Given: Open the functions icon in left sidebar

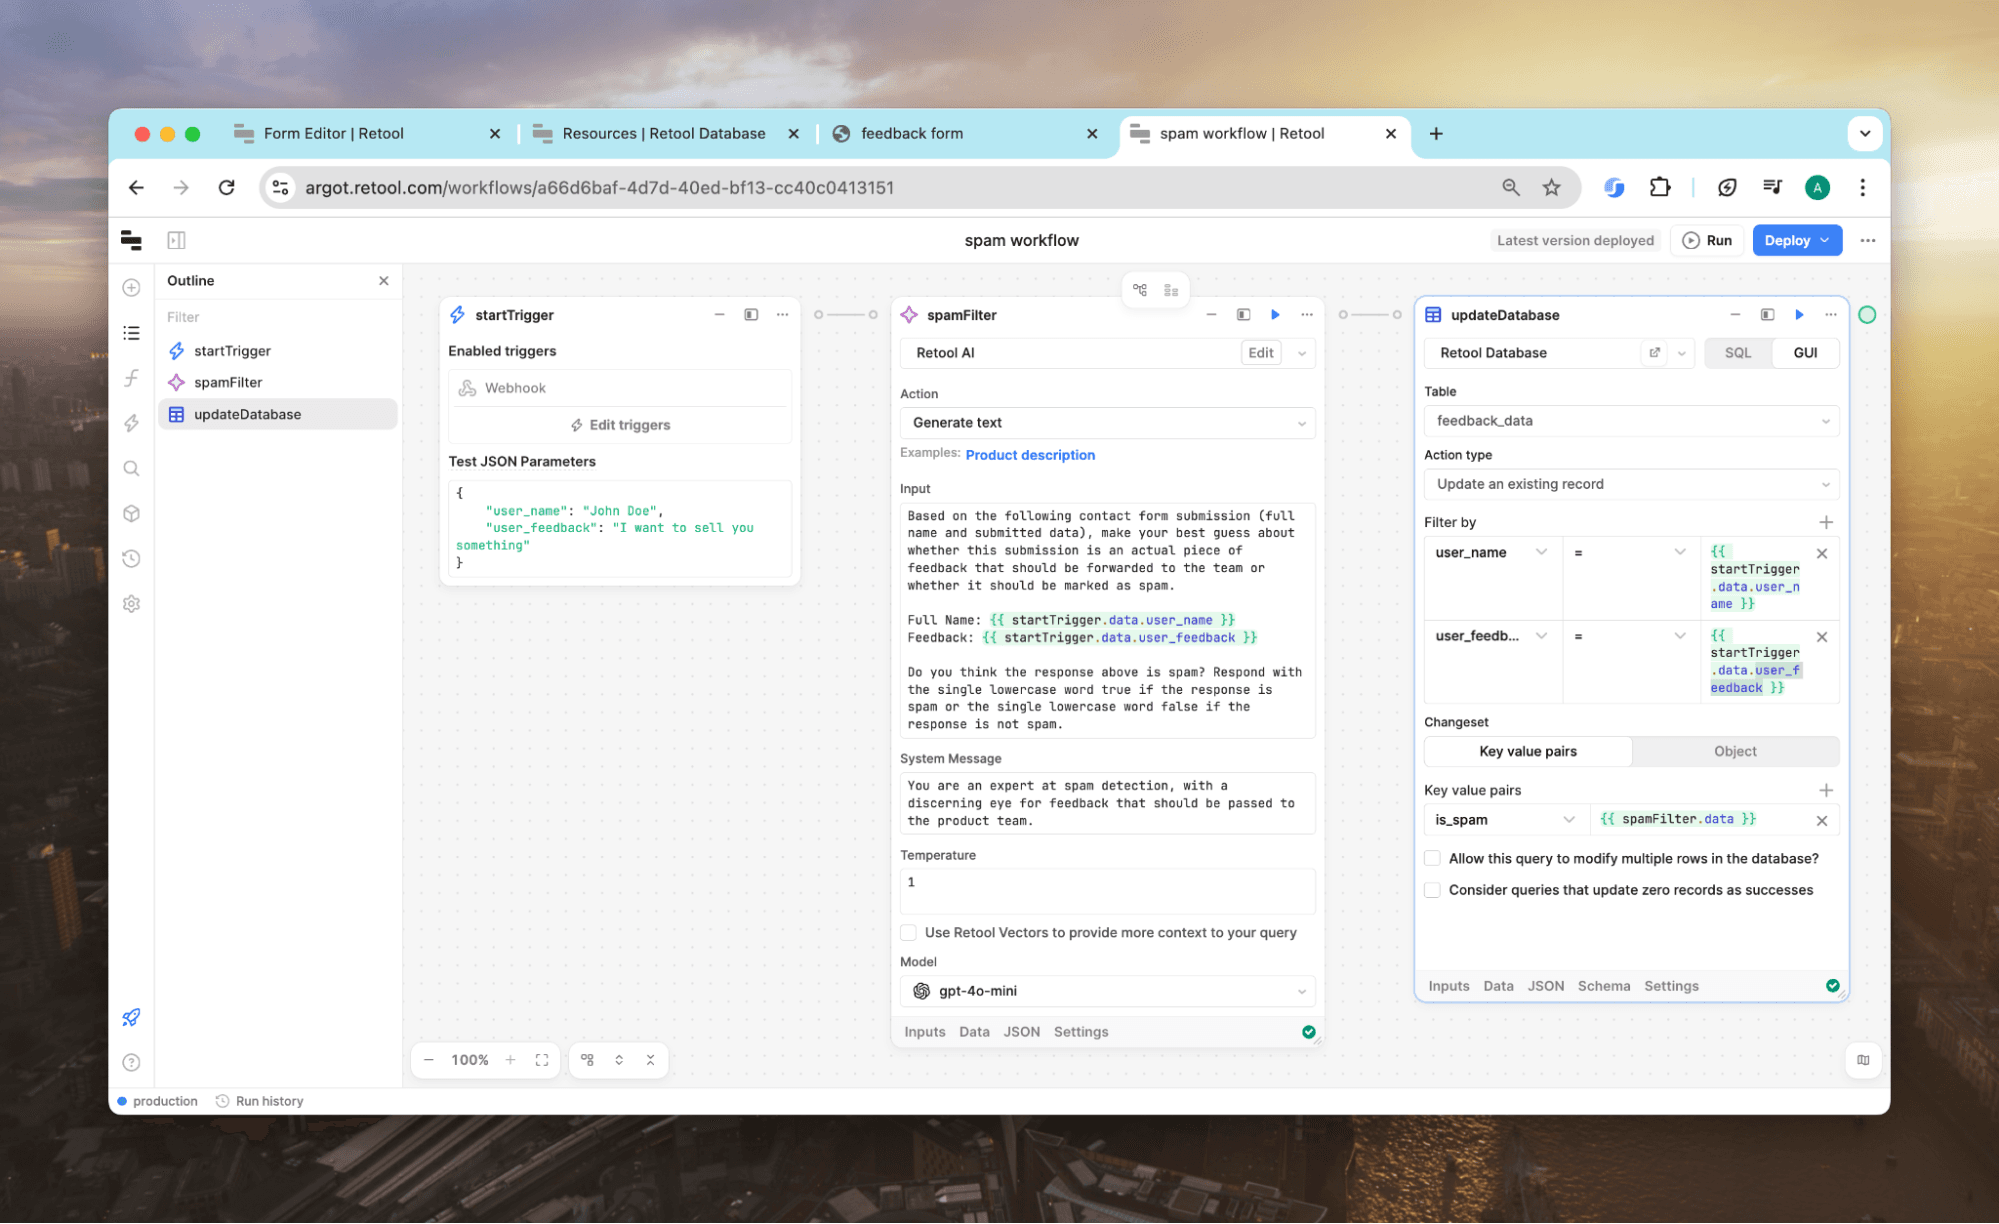Looking at the screenshot, I should tap(131, 378).
